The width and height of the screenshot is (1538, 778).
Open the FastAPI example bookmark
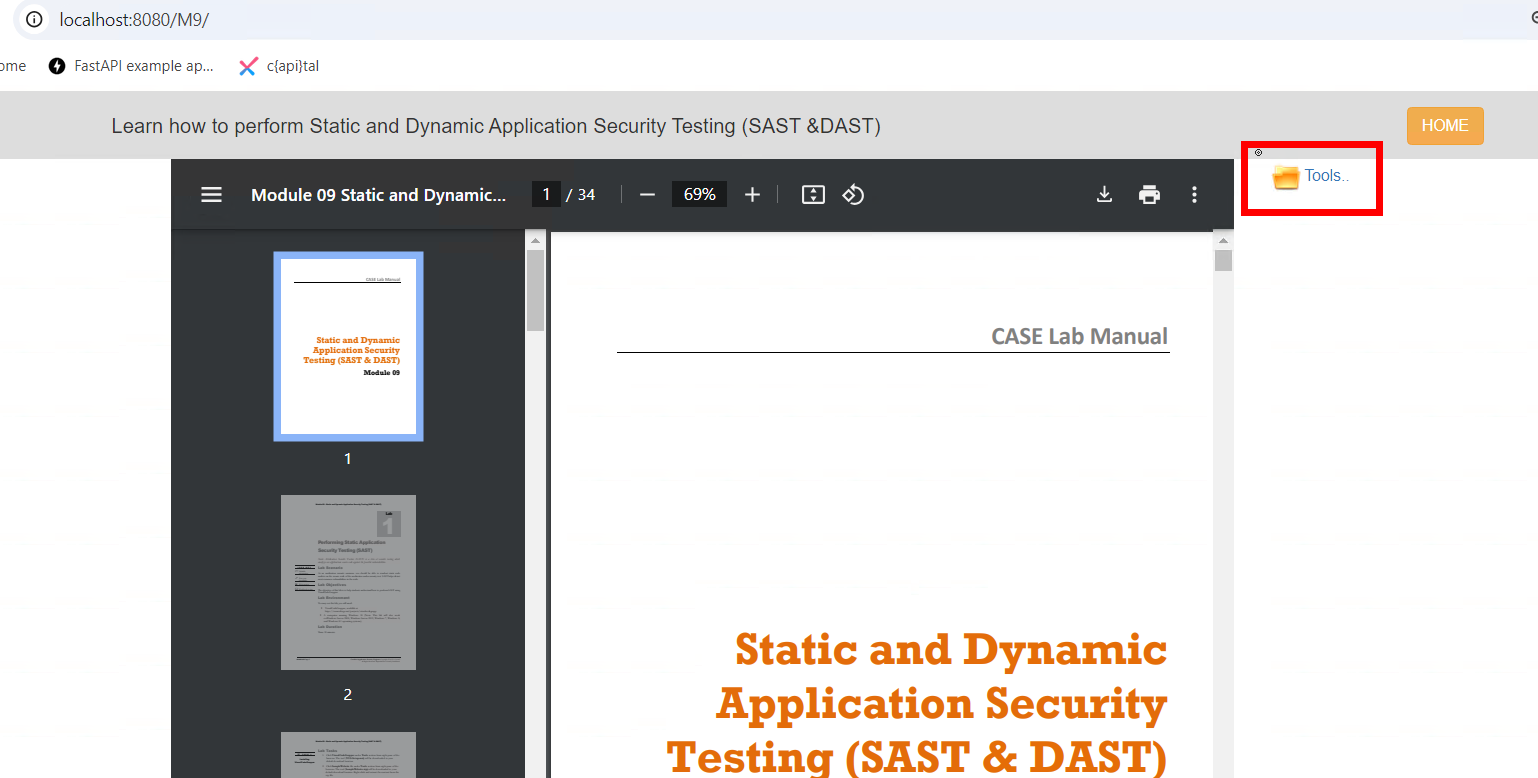[131, 66]
